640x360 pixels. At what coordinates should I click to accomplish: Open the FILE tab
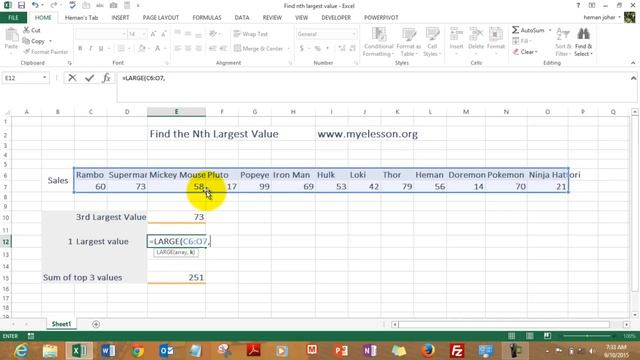13,18
